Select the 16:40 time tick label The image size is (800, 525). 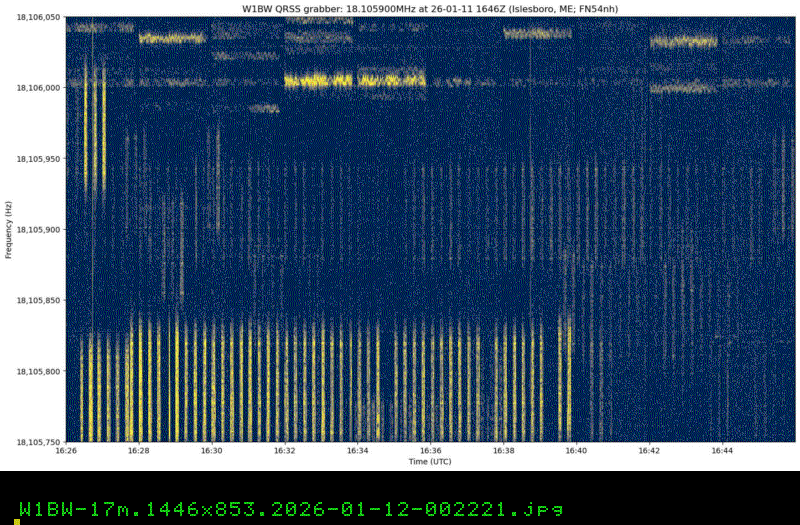(577, 451)
